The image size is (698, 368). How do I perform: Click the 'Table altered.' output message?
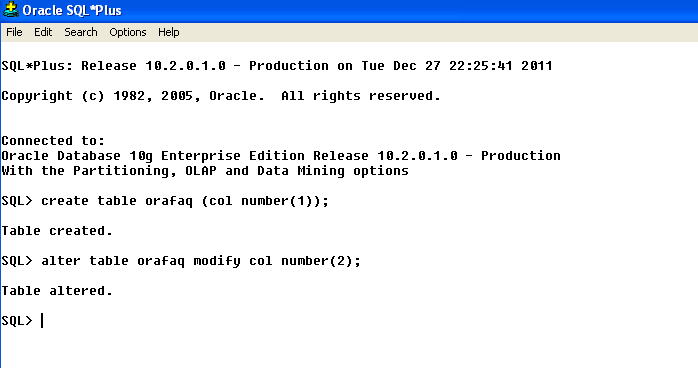pyautogui.click(x=57, y=291)
